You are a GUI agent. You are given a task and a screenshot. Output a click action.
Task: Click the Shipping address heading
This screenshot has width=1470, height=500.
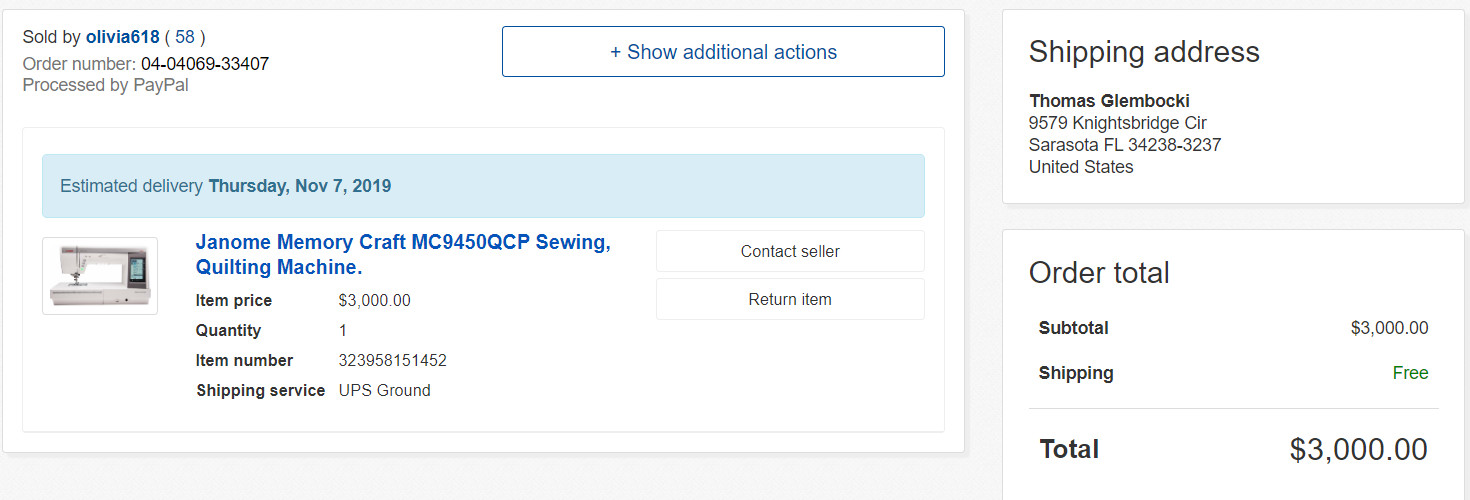[x=1144, y=52]
